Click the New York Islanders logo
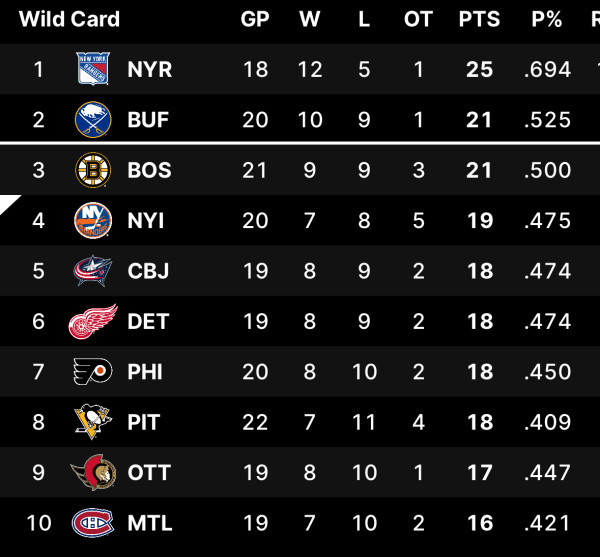The height and width of the screenshot is (557, 600). 93,220
